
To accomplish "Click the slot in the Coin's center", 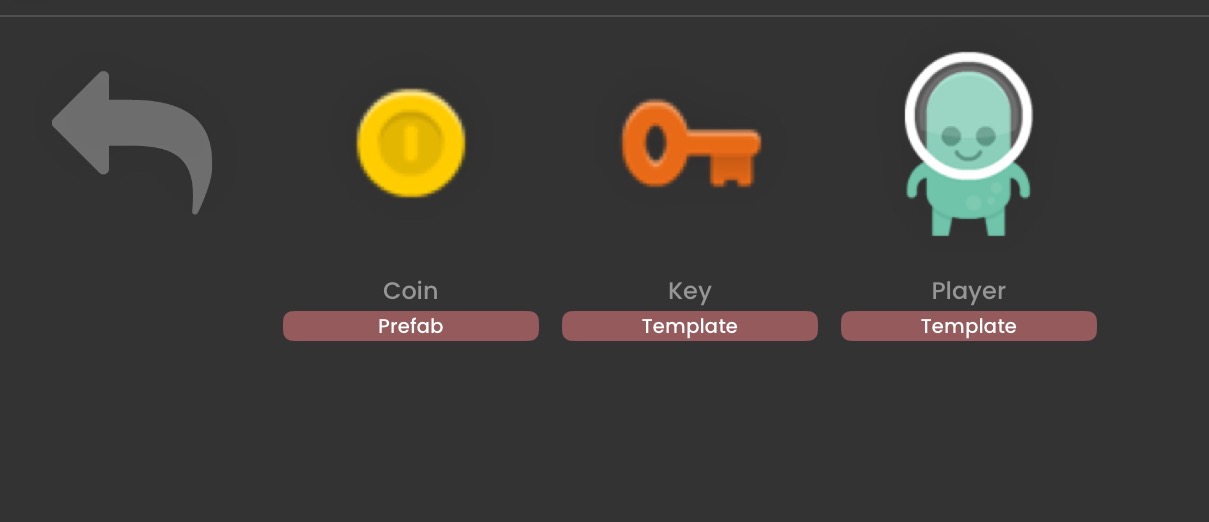I will 410,143.
